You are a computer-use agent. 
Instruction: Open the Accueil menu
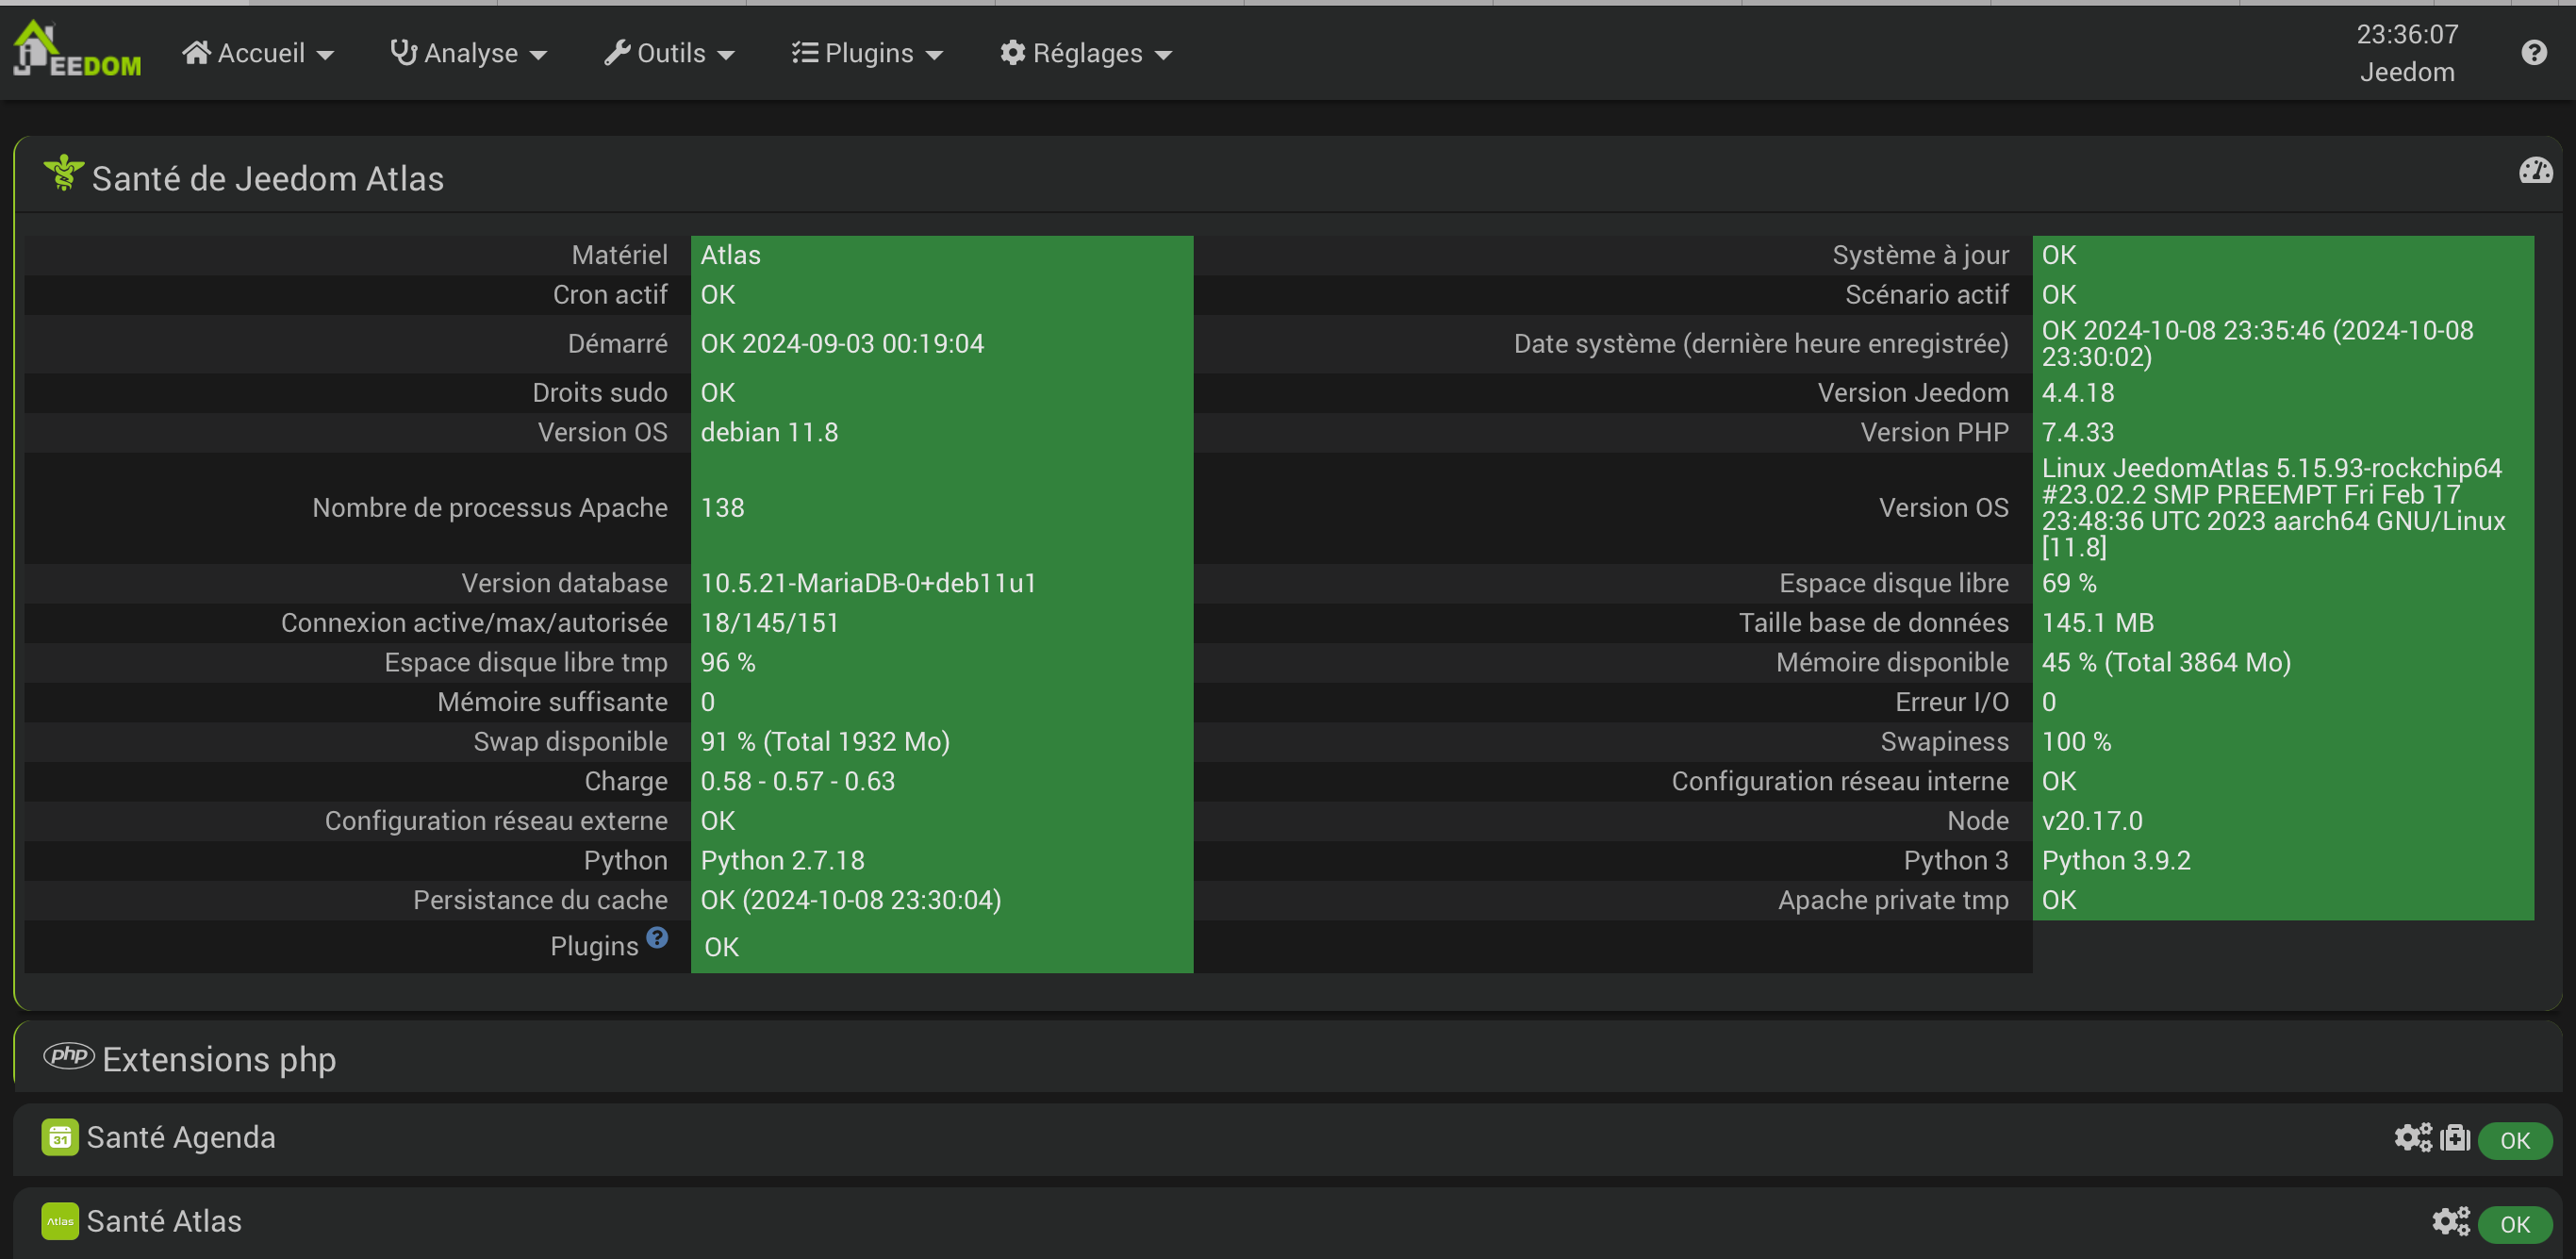(x=258, y=53)
